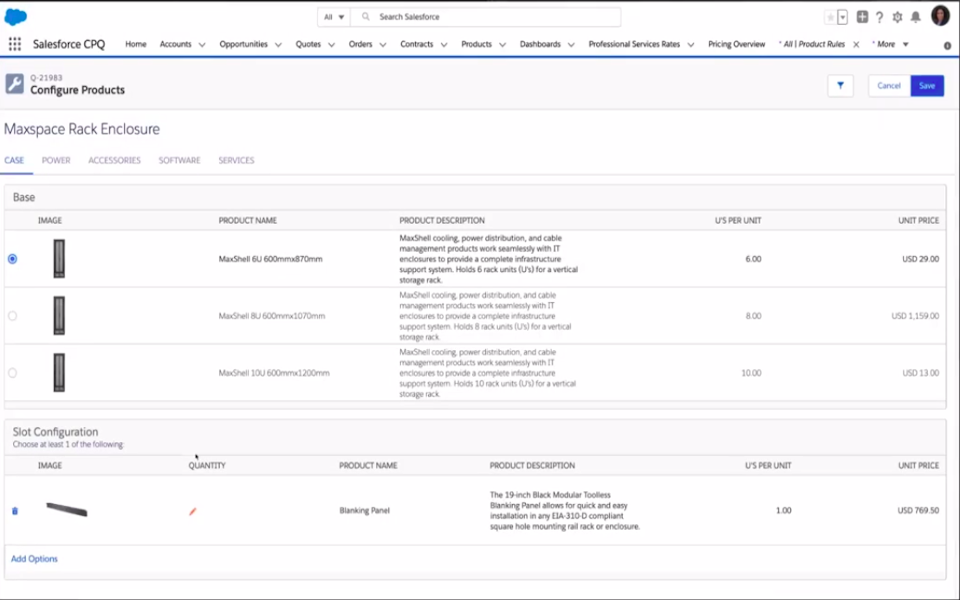This screenshot has width=960, height=600.
Task: Edit Blanking Panel quantity with pencil icon
Action: coord(192,511)
